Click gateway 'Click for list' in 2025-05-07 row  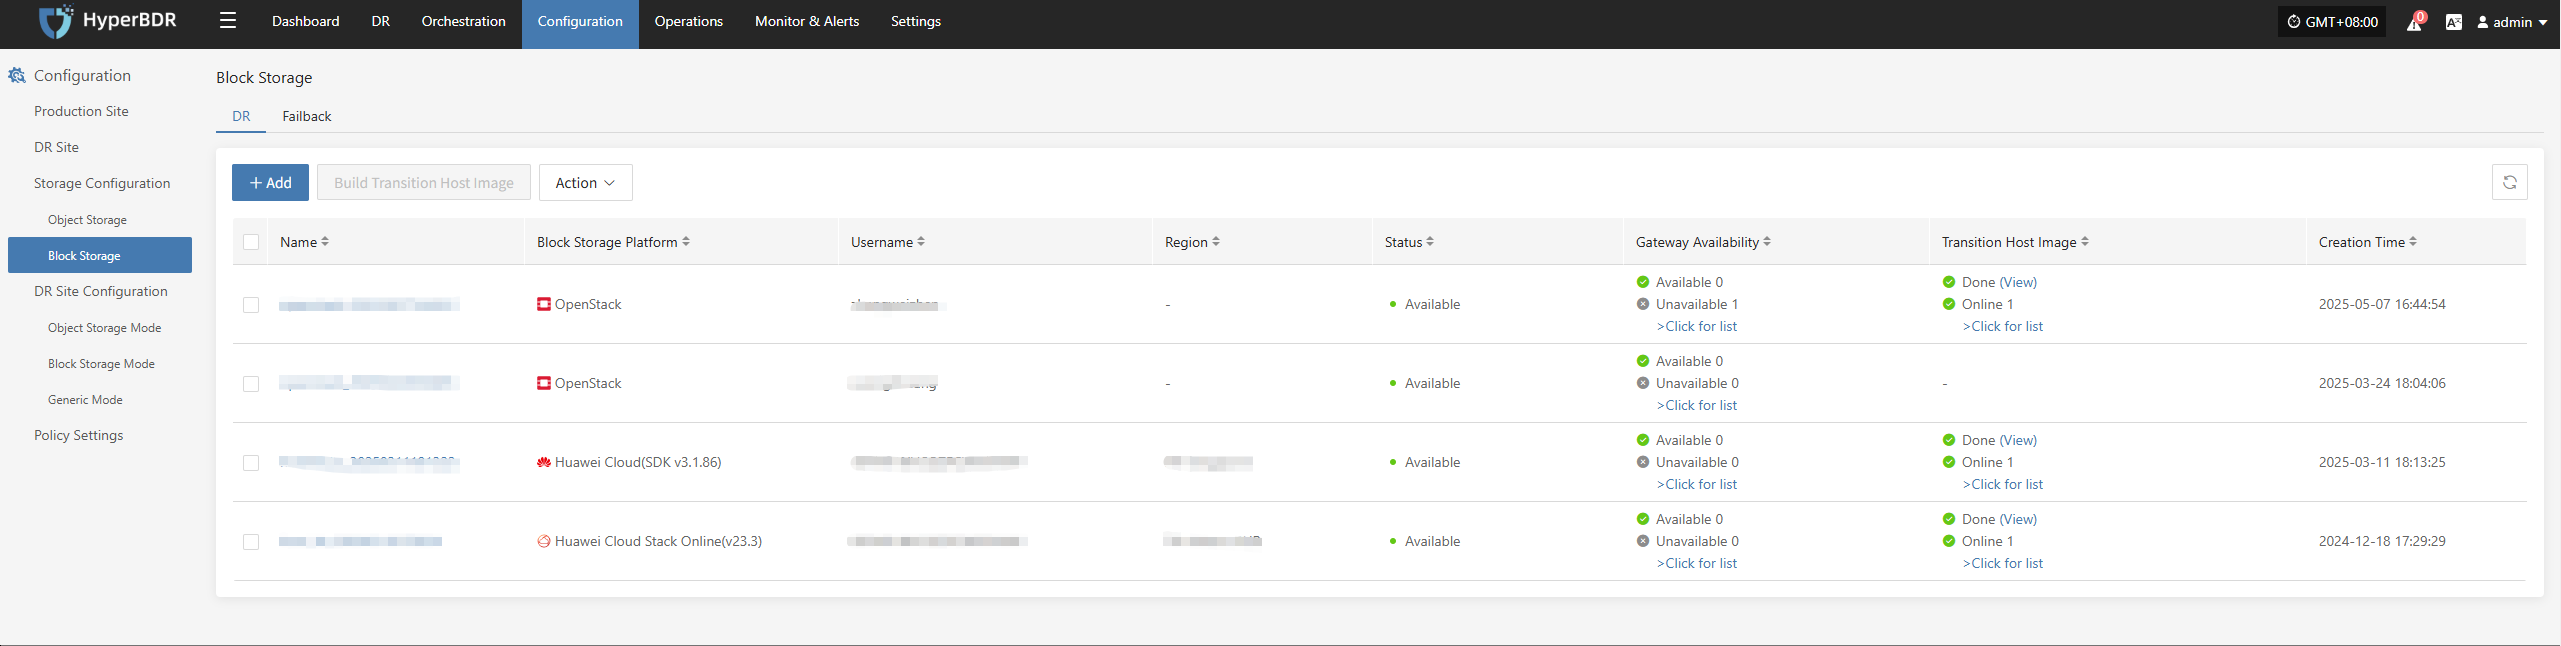click(x=1697, y=326)
